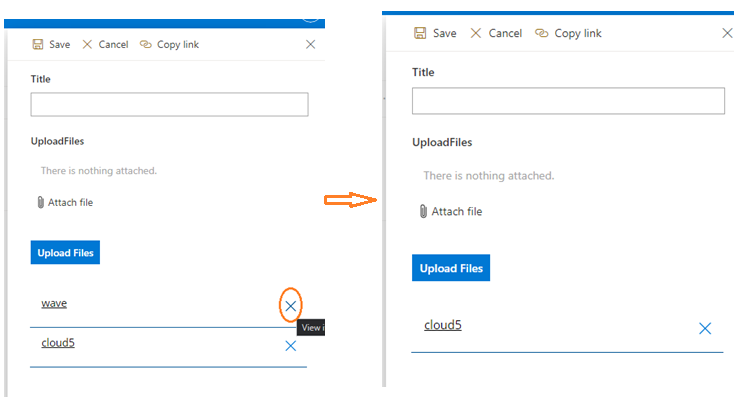This screenshot has height=405, width=740.
Task: Click Cancel in the right panel toolbar
Action: (x=495, y=33)
